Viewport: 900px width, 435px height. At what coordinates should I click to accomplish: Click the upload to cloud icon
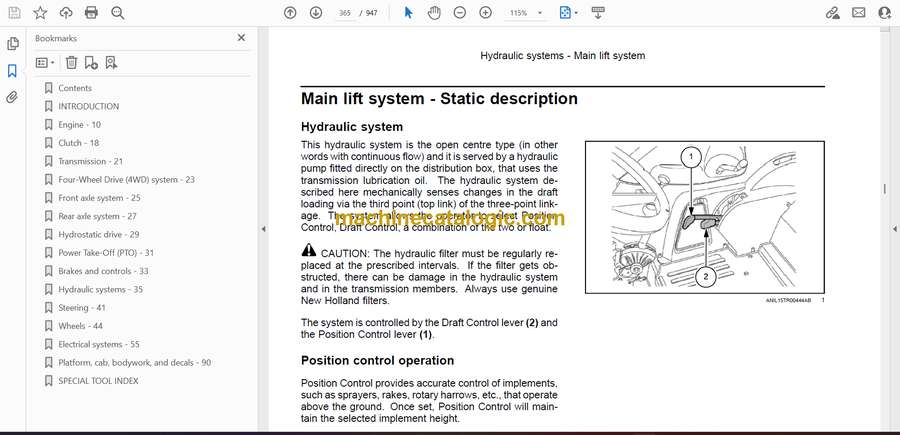66,13
